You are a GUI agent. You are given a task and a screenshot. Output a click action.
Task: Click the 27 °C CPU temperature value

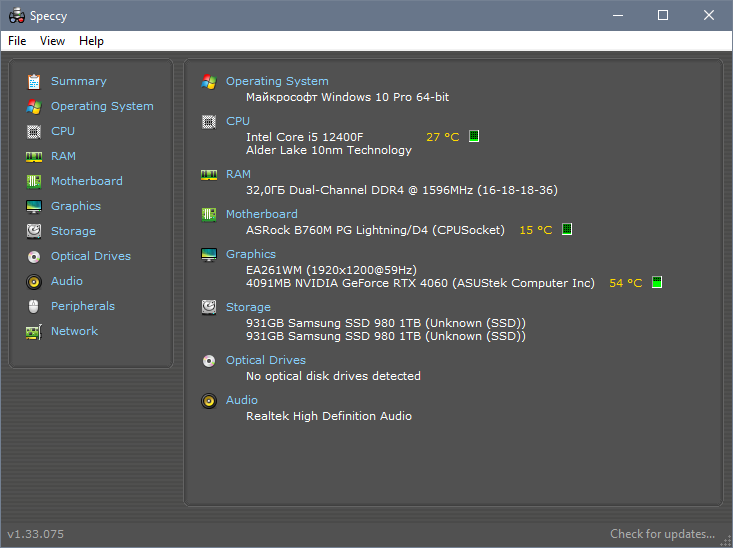[442, 137]
